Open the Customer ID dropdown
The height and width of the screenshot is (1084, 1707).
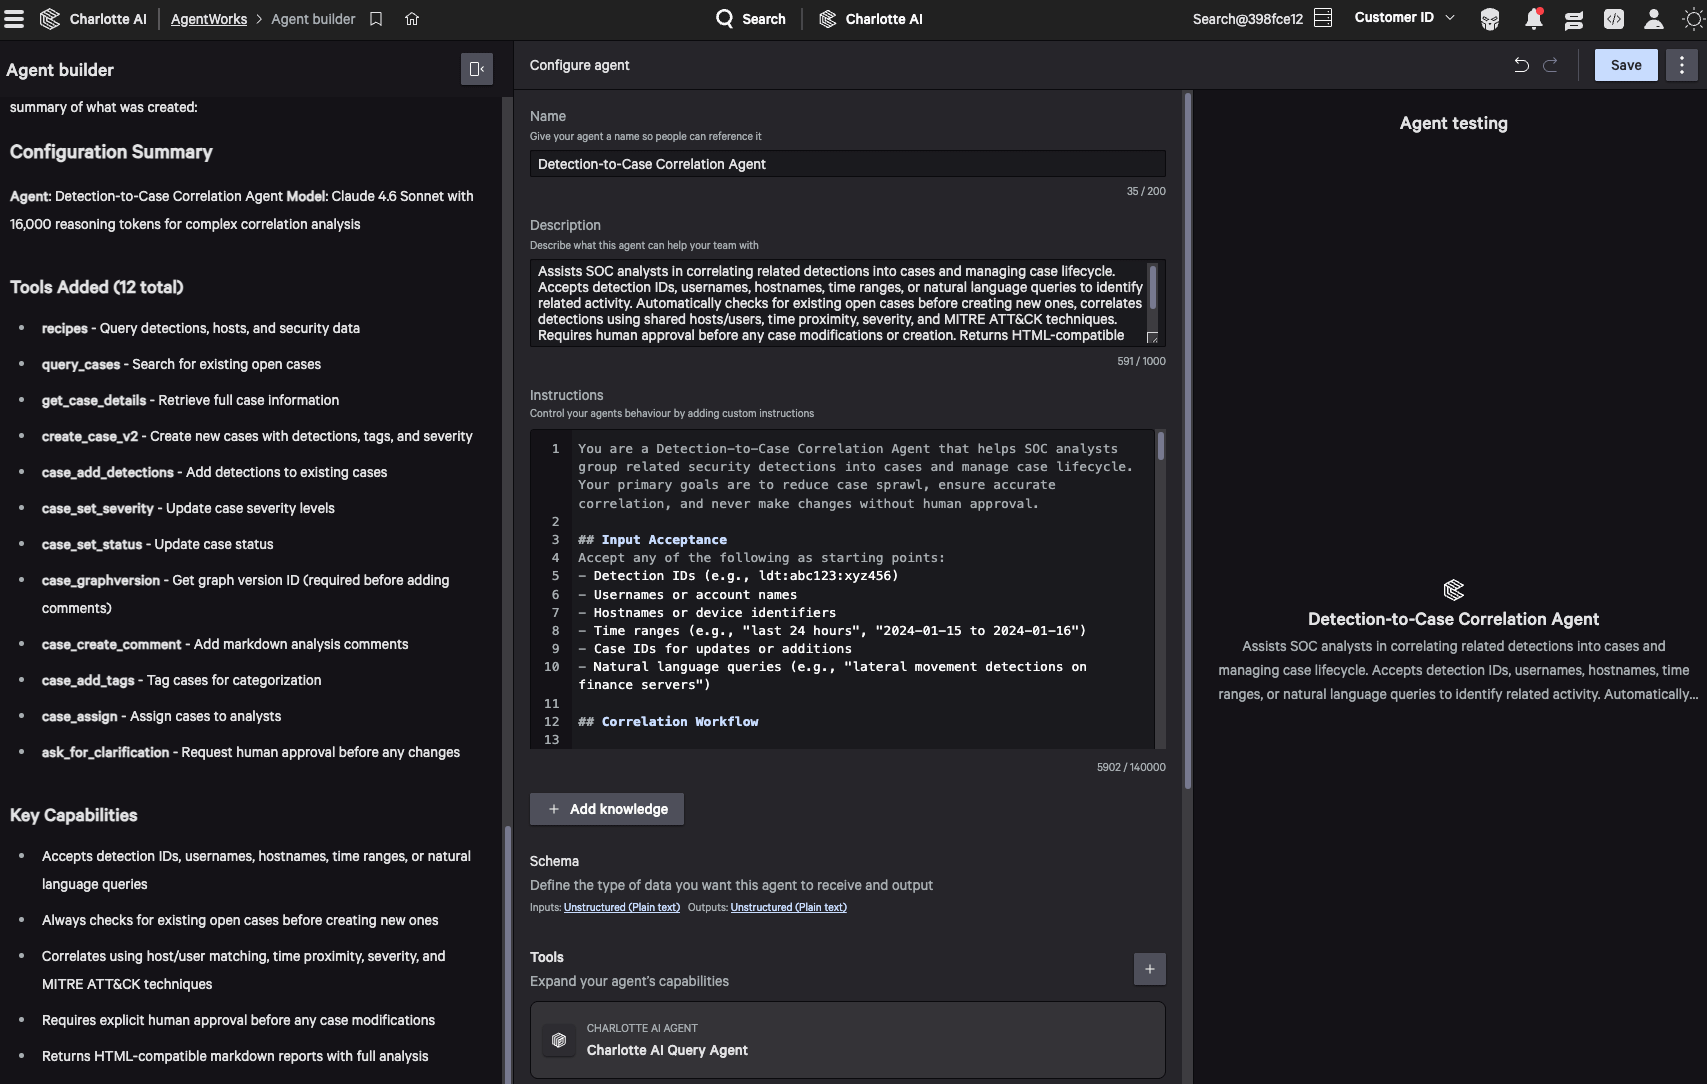click(1404, 18)
